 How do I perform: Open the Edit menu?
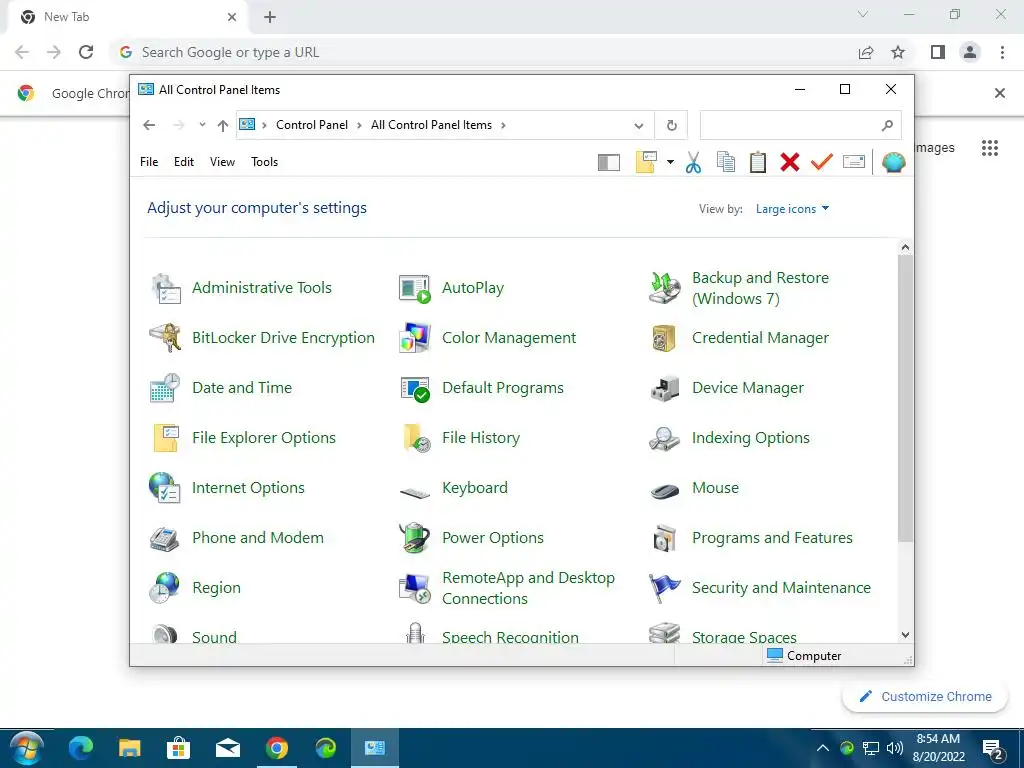[184, 162]
